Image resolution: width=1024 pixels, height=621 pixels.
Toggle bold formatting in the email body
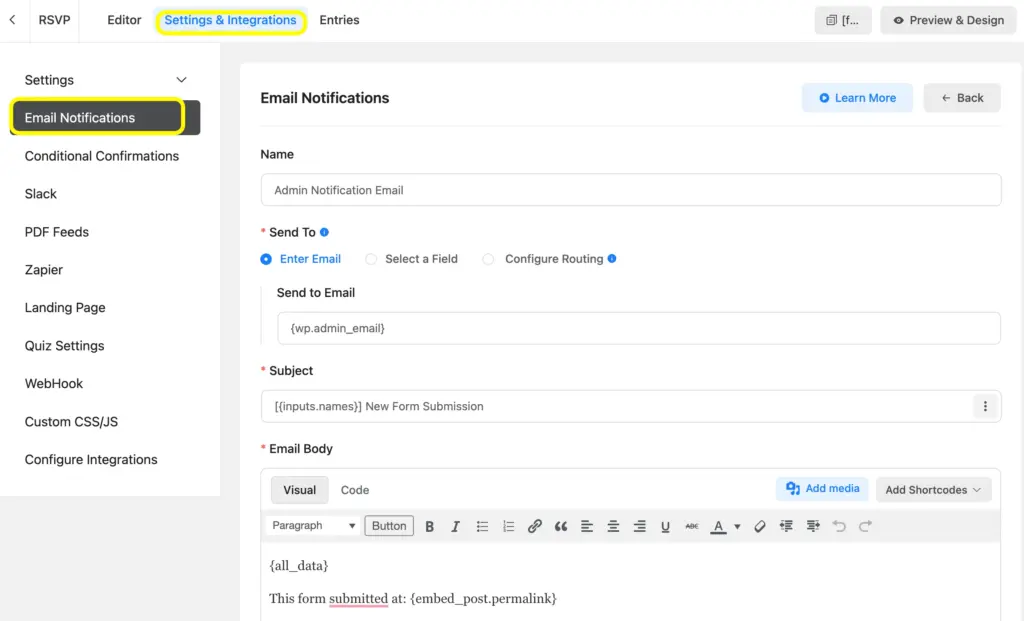[x=429, y=525]
